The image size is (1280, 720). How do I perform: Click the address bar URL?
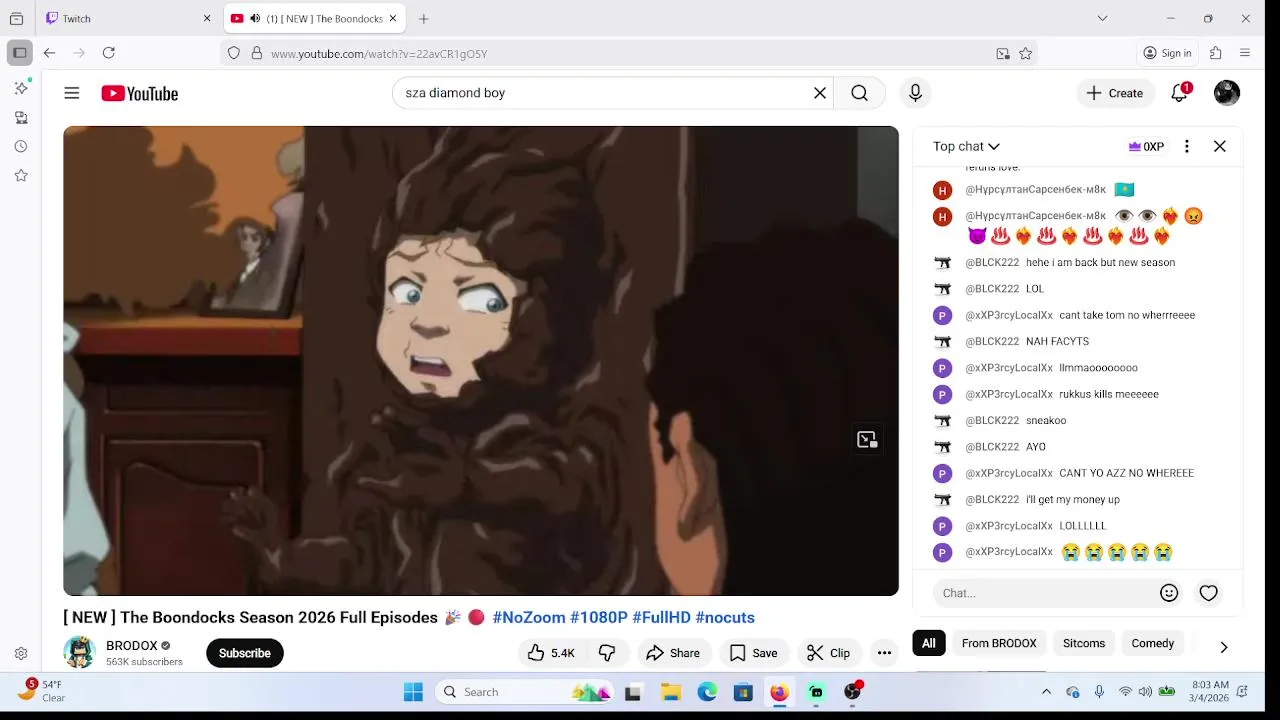[x=379, y=54]
